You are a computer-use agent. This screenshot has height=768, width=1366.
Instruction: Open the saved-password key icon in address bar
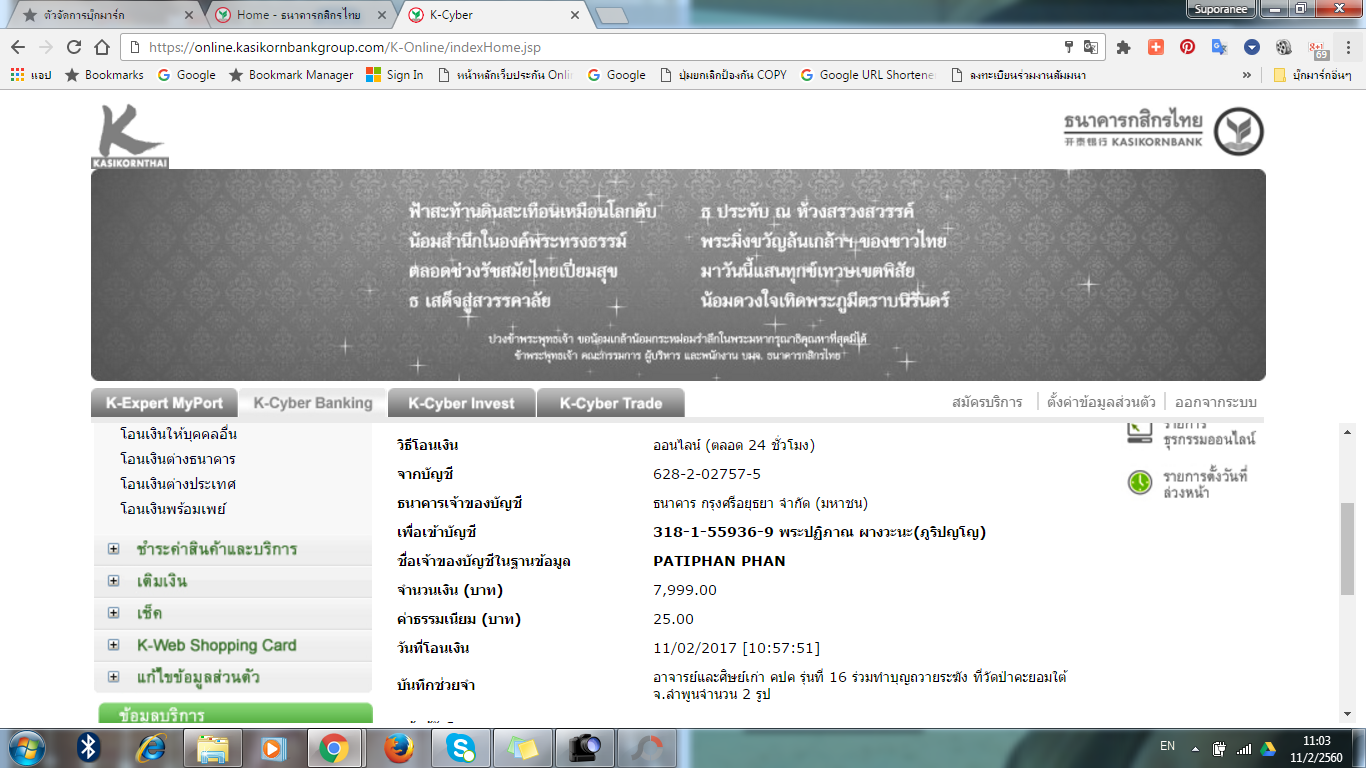point(1069,47)
